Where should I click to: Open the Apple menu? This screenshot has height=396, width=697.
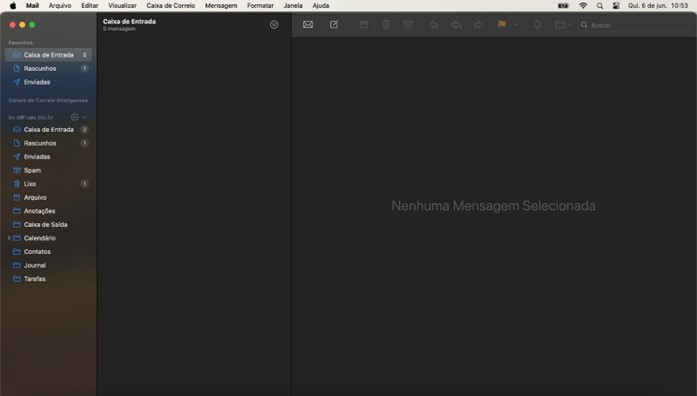(x=13, y=6)
